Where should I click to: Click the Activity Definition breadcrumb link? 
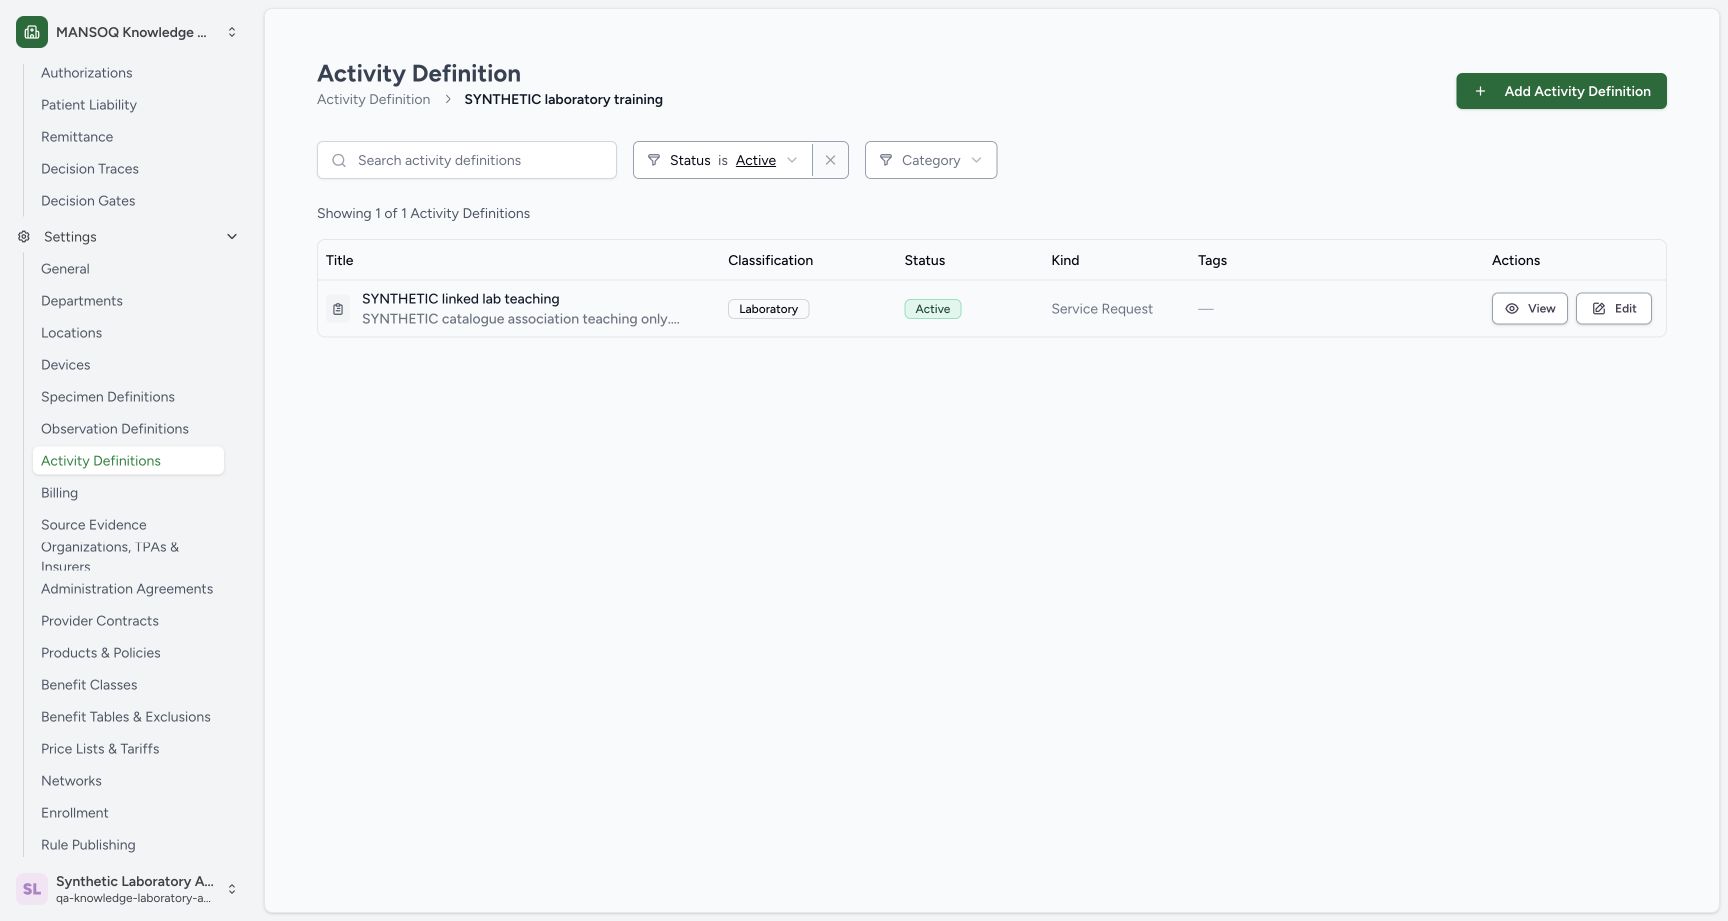pos(374,99)
